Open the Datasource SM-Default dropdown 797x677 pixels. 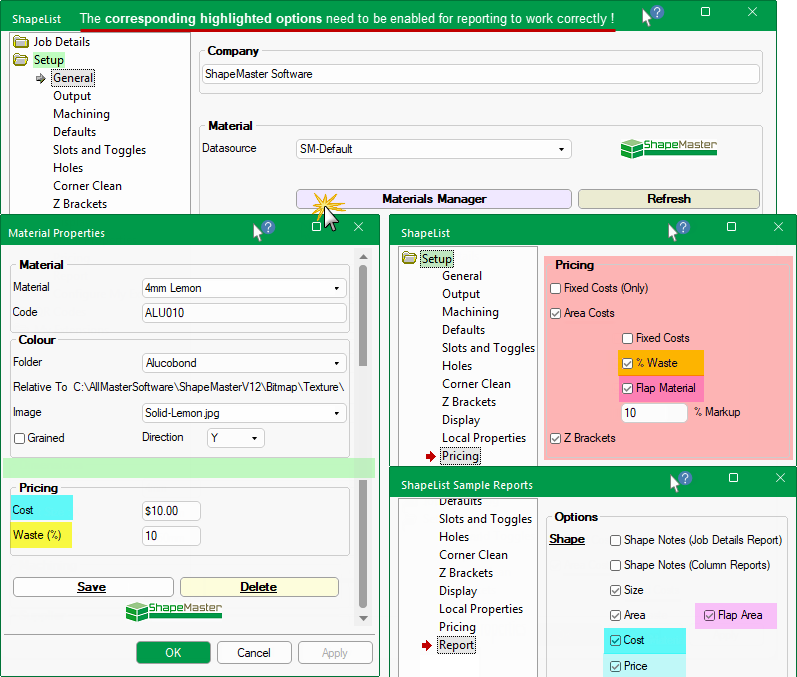(434, 149)
